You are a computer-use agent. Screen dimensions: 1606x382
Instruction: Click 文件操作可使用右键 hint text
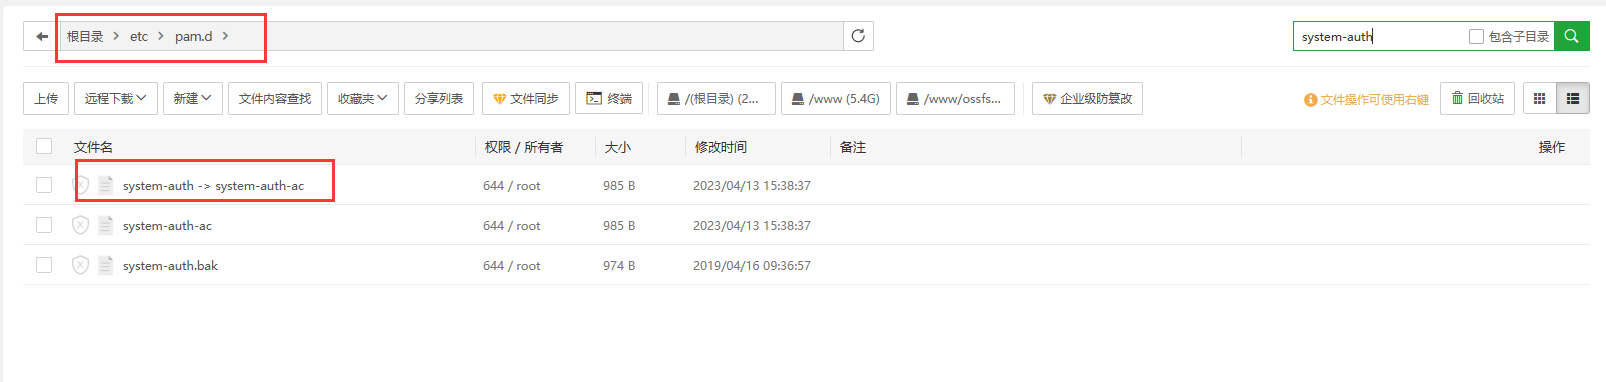coord(1375,100)
